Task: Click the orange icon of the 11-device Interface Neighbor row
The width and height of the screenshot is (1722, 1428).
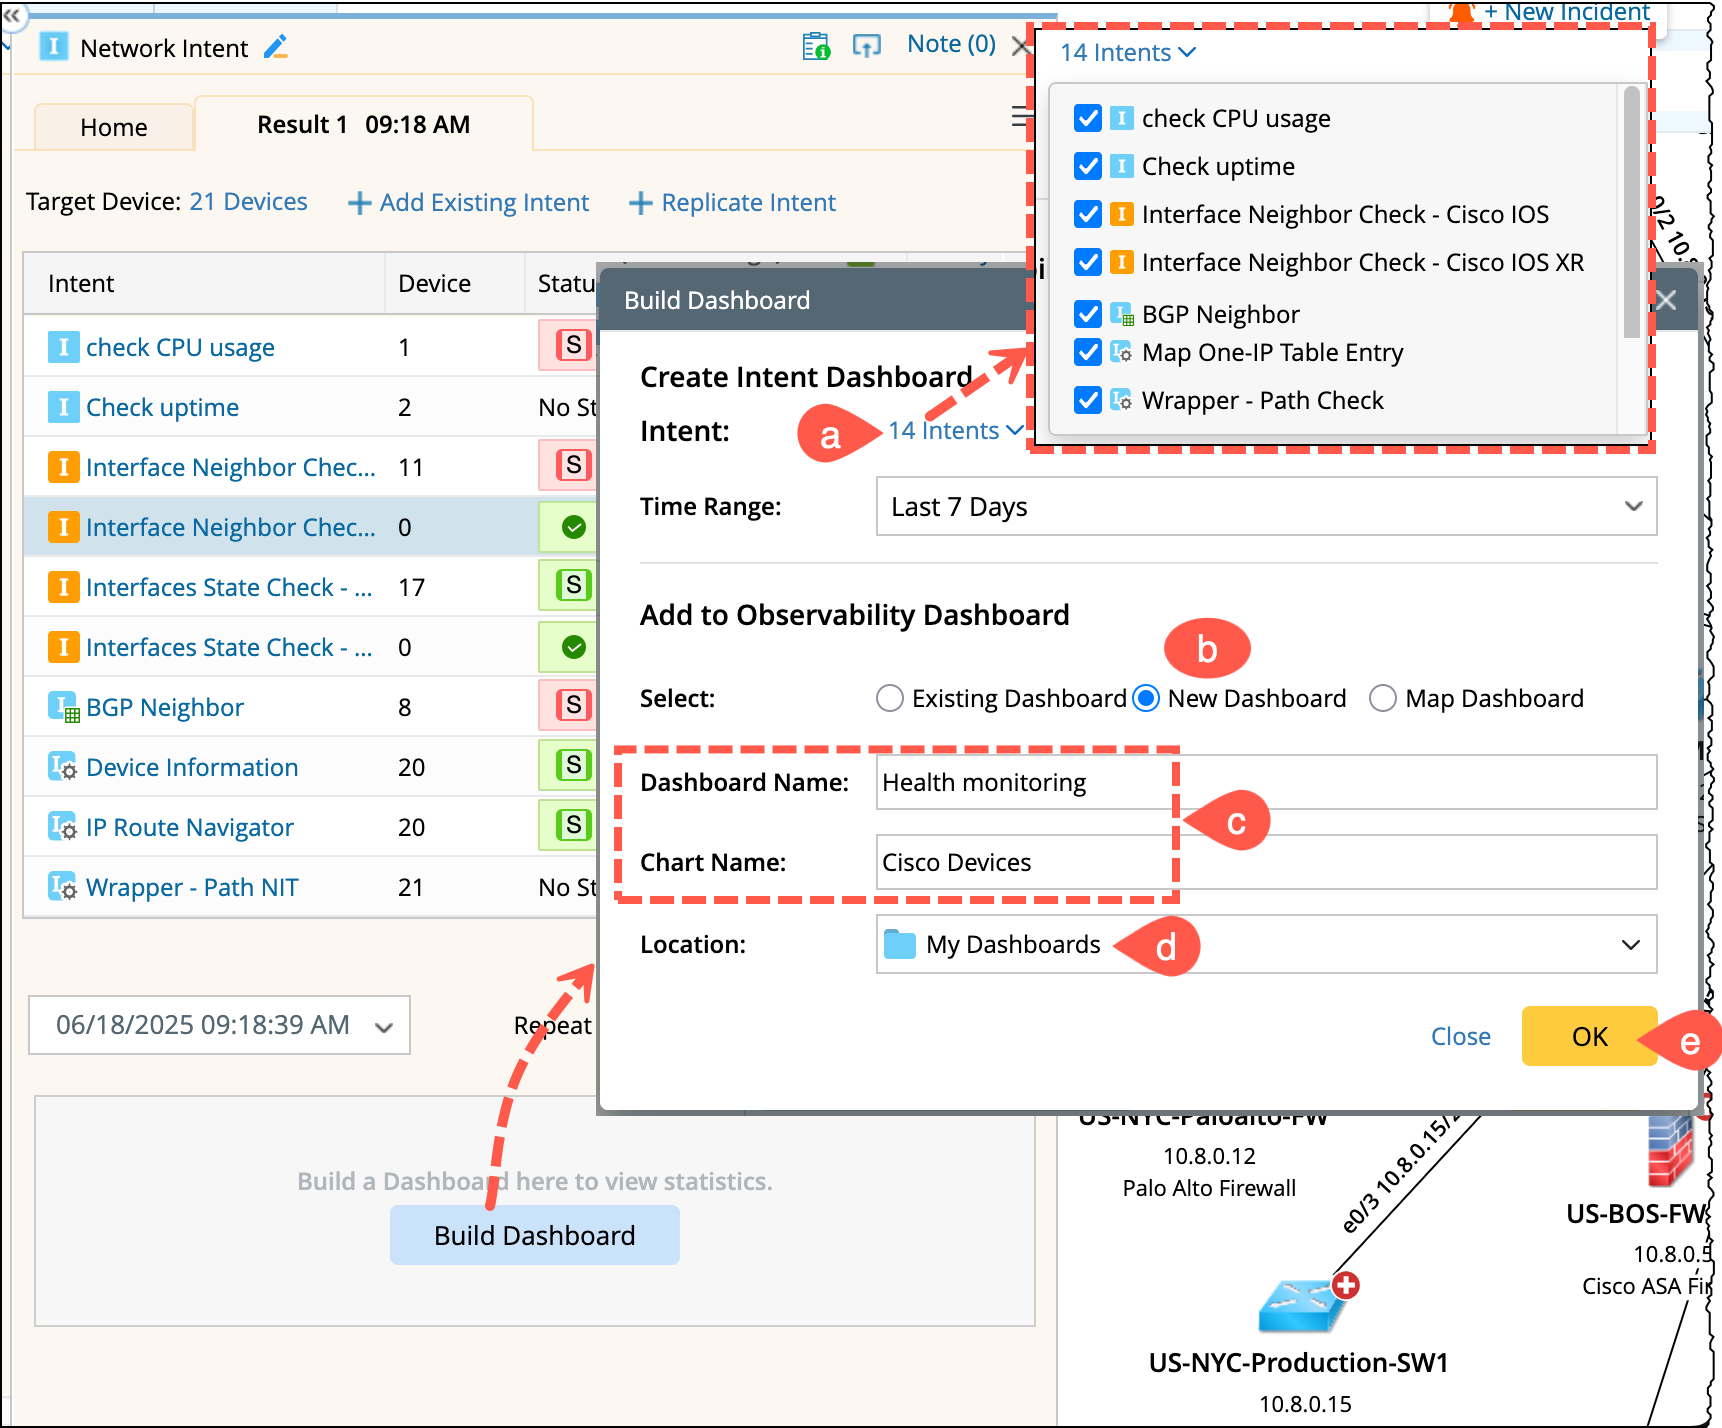Action: 63,467
